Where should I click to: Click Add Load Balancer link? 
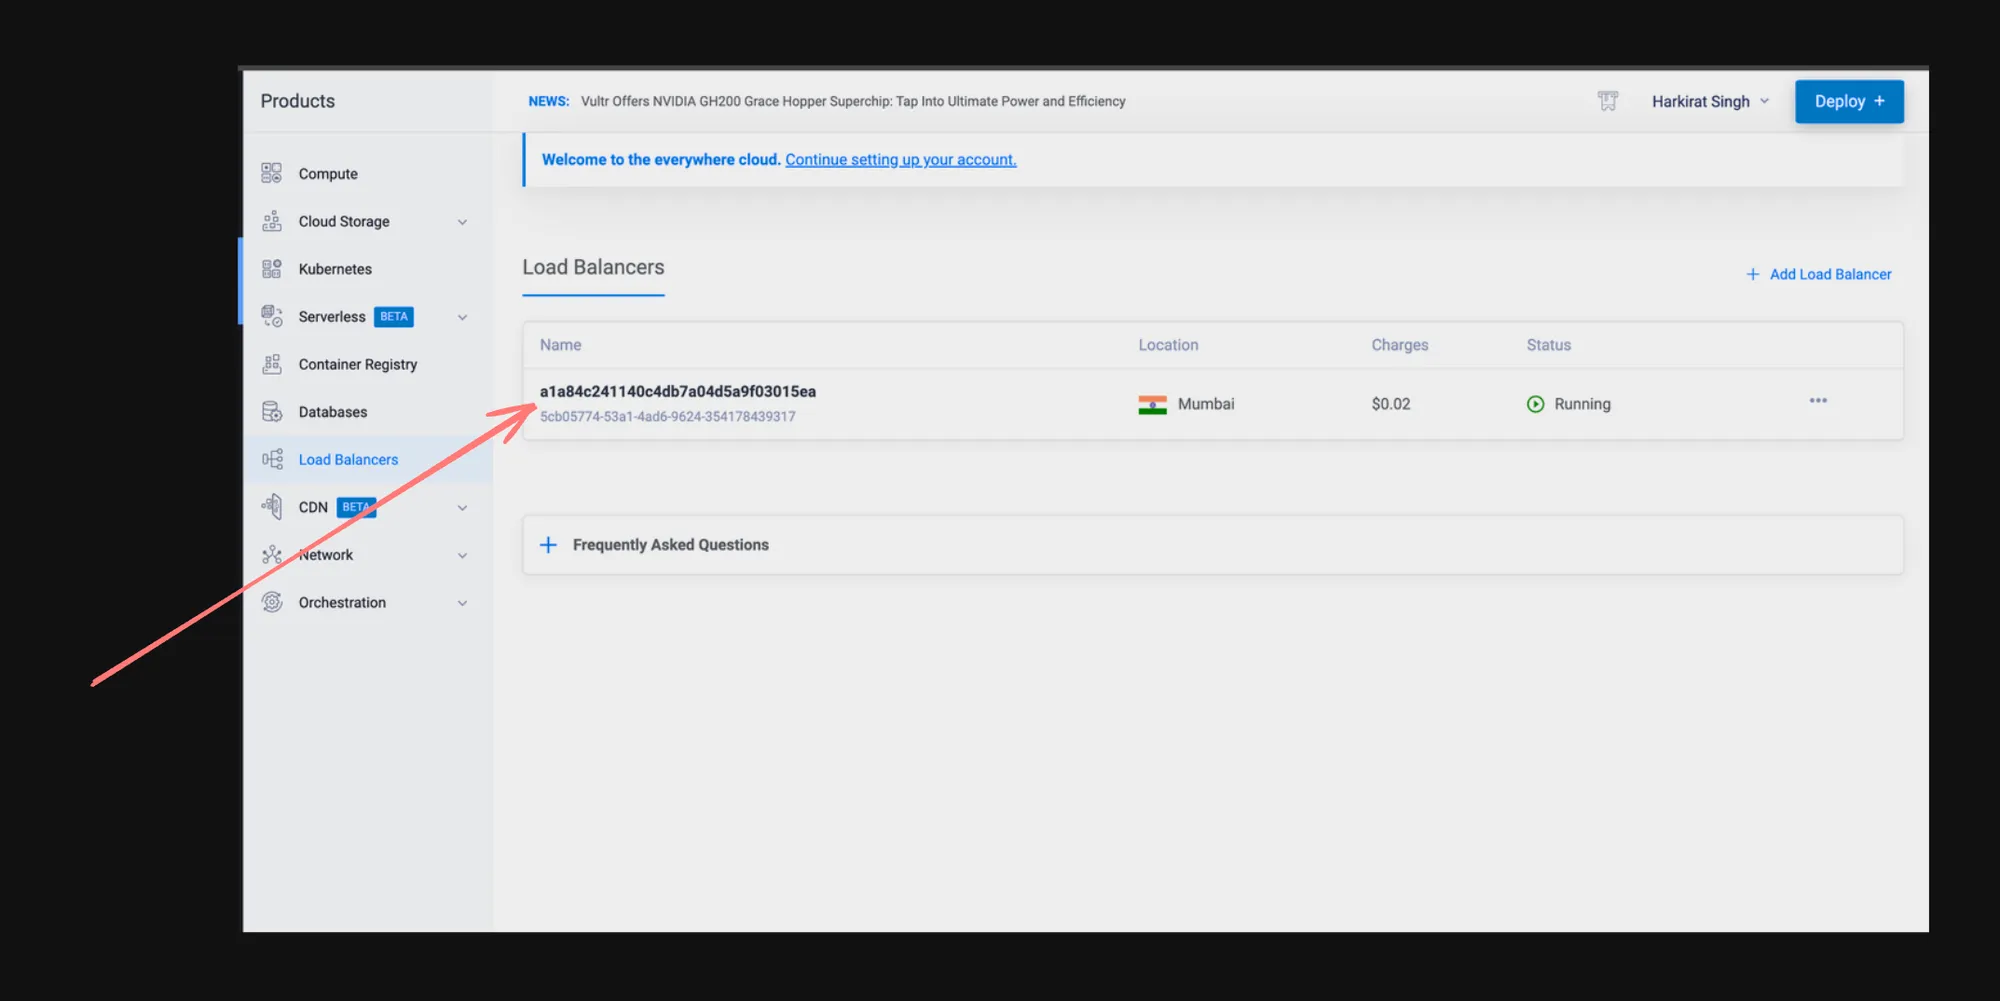1819,274
